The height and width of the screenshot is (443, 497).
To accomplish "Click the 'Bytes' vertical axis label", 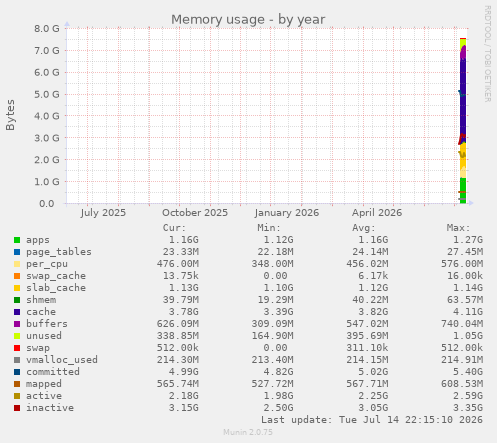I will 10,115.
